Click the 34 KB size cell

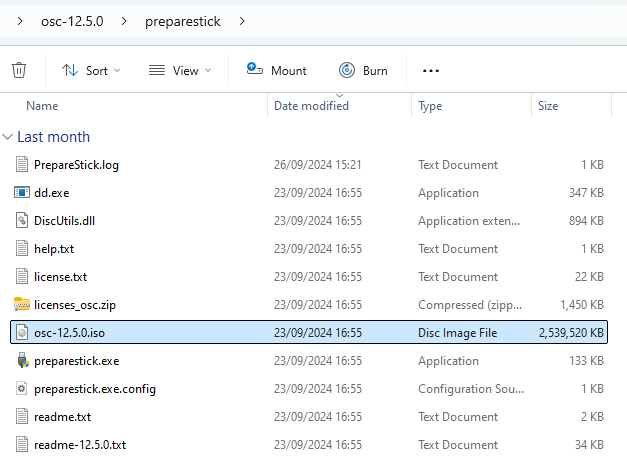[x=589, y=445]
